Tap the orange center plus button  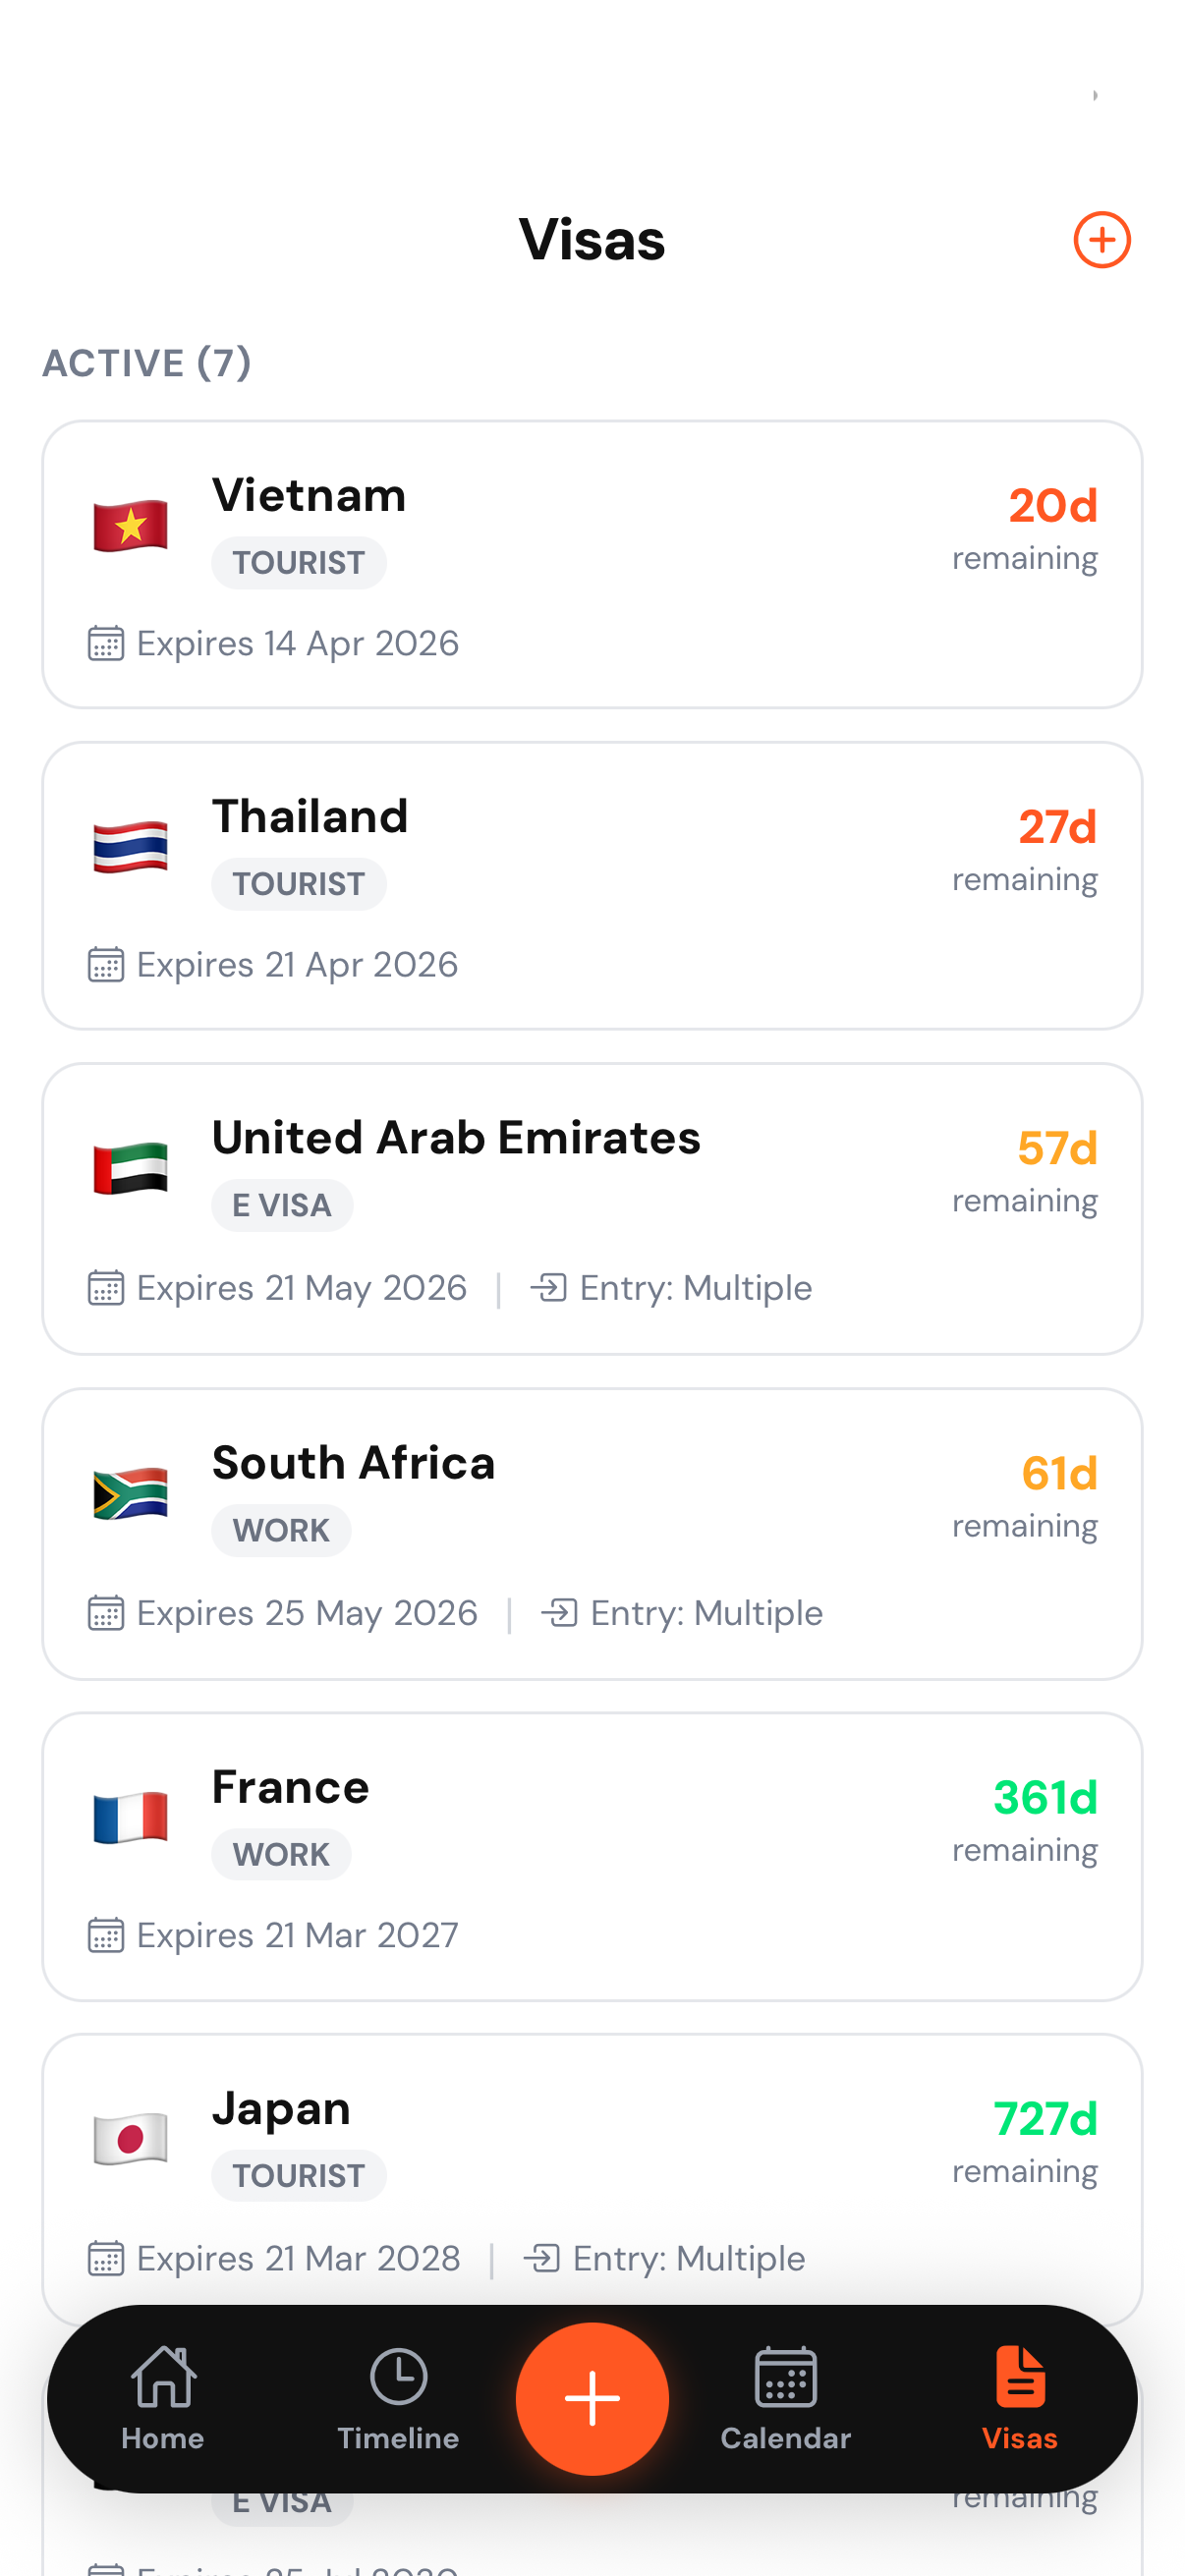(592, 2398)
